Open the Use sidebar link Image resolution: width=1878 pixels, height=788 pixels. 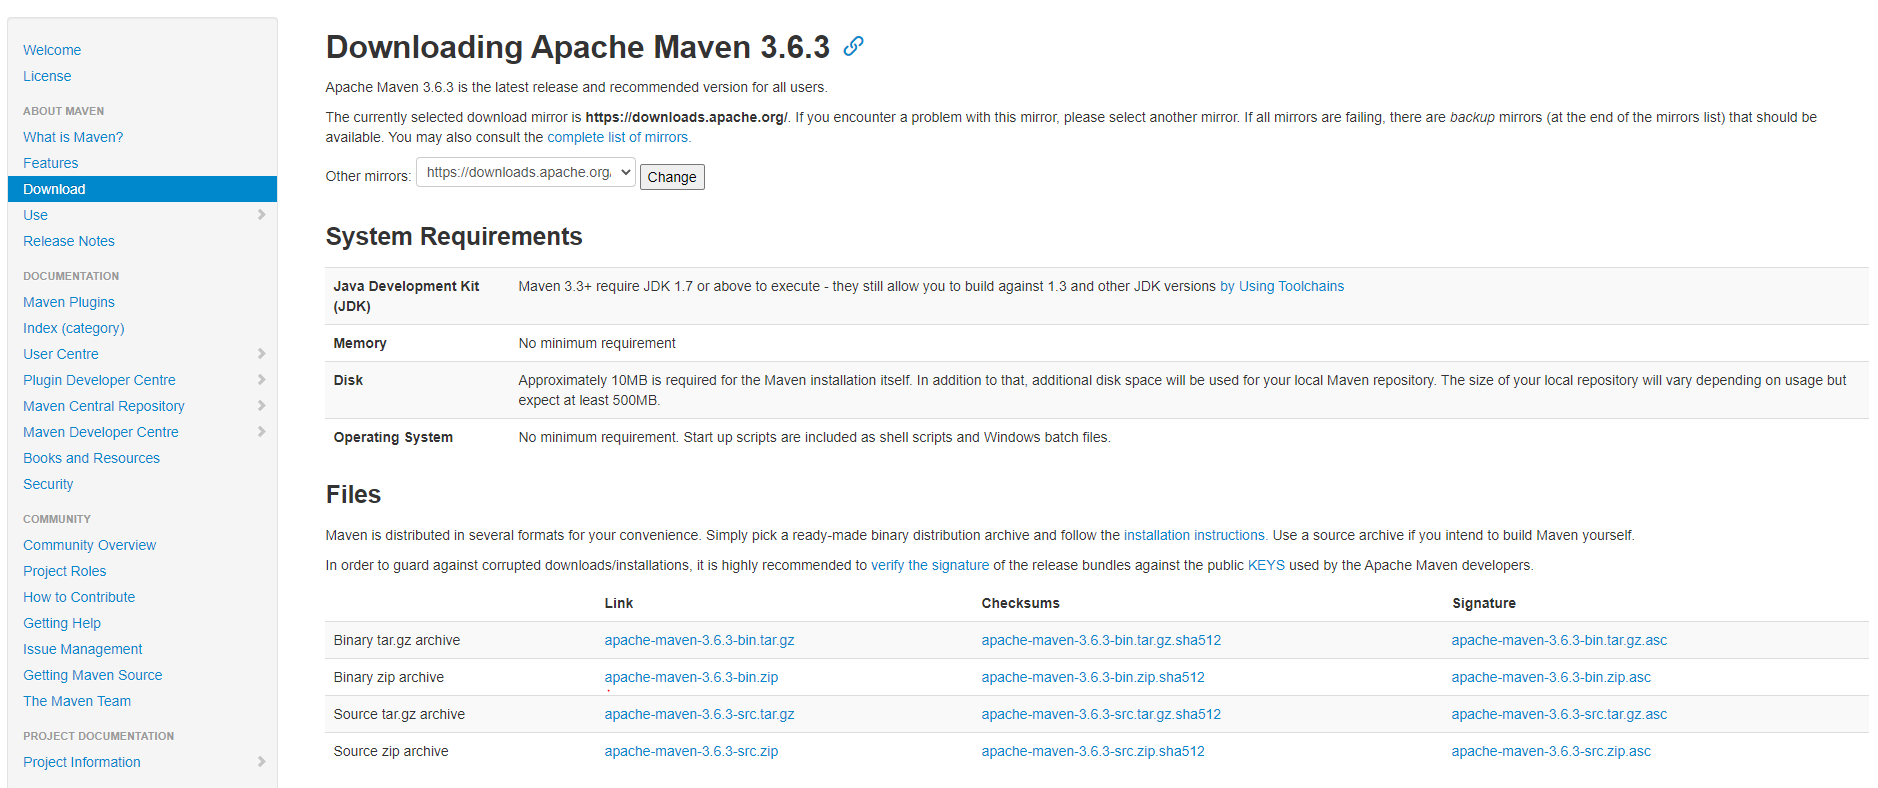pyautogui.click(x=35, y=215)
